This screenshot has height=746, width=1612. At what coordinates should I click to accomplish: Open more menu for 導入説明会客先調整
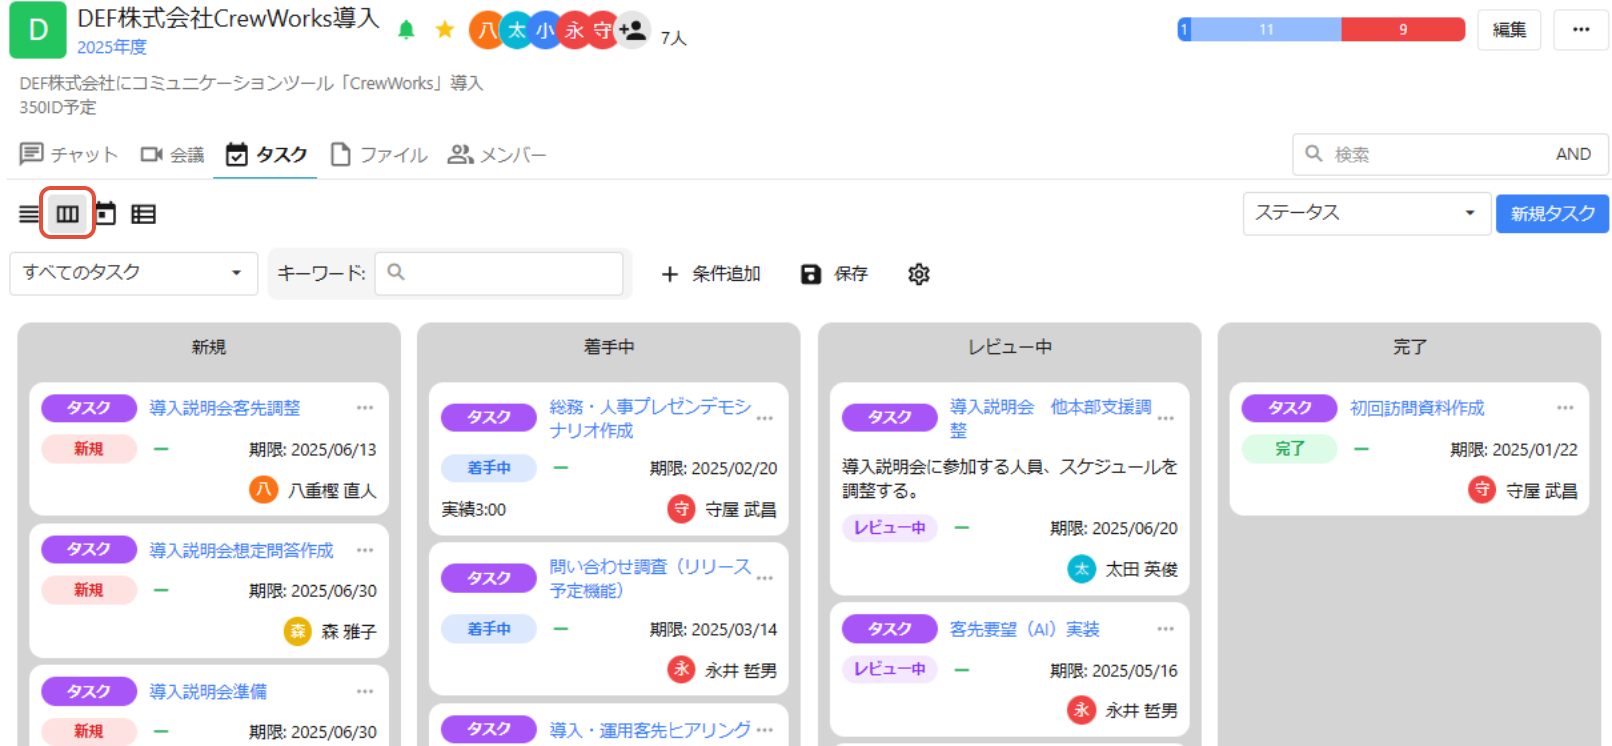[x=365, y=407]
